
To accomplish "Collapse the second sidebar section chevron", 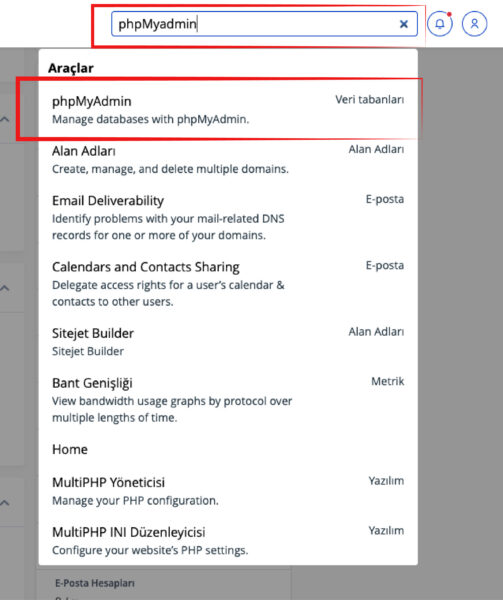I will tap(5, 288).
